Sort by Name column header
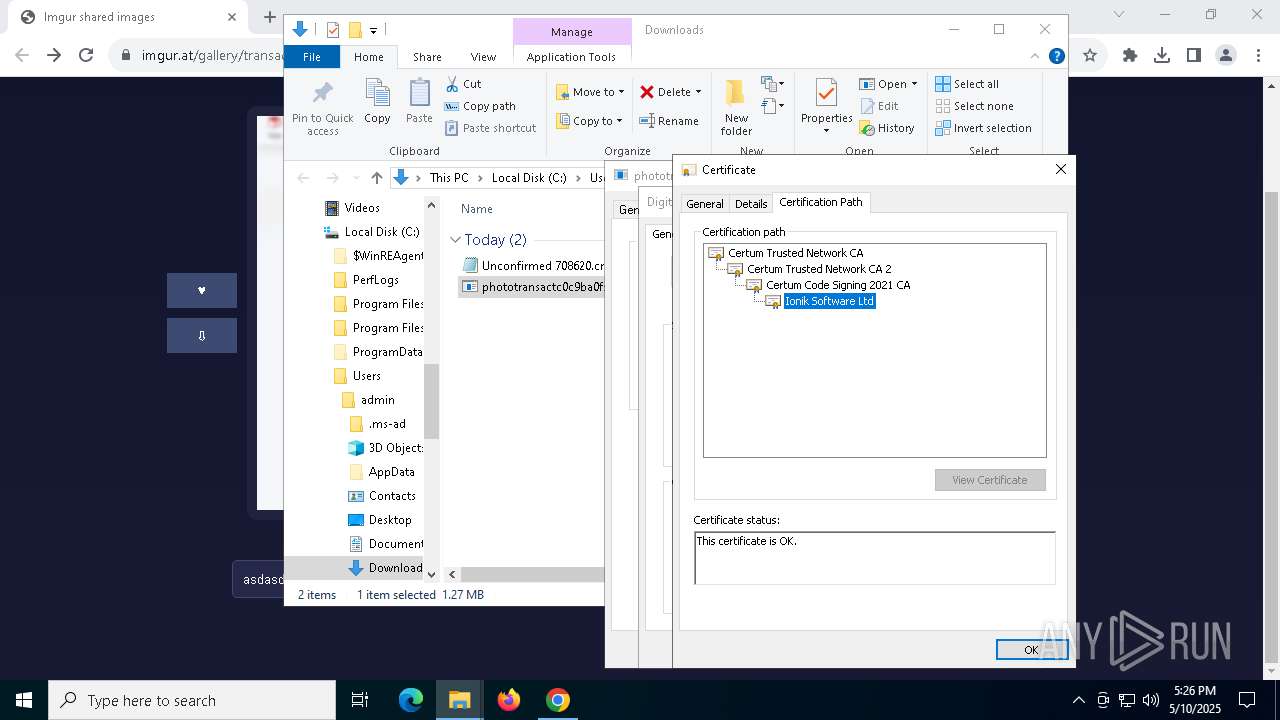The image size is (1280, 720). (x=477, y=209)
